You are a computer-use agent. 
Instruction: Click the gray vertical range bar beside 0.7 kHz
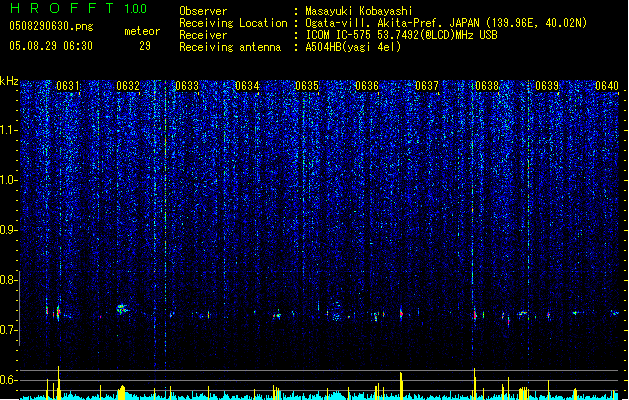click(x=20, y=308)
